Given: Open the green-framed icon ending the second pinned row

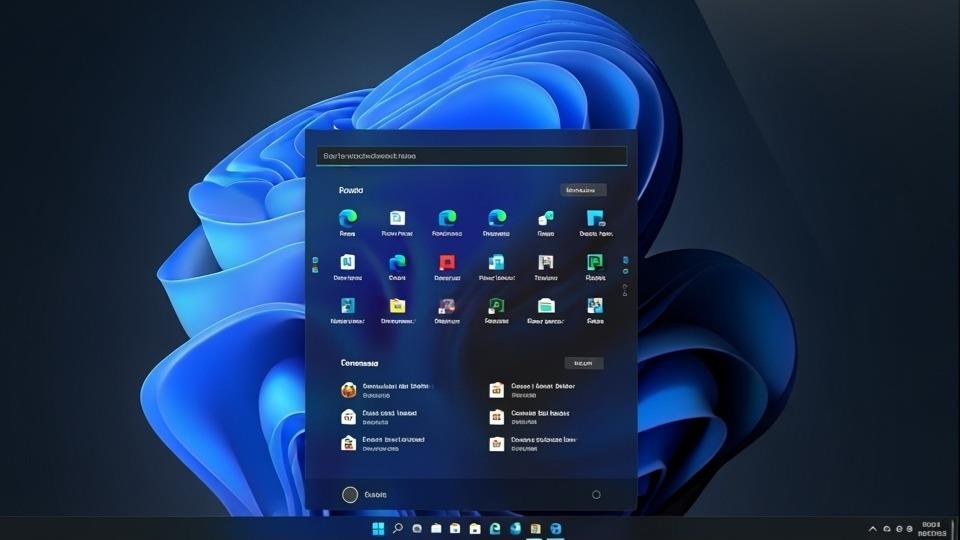Looking at the screenshot, I should pyautogui.click(x=595, y=263).
